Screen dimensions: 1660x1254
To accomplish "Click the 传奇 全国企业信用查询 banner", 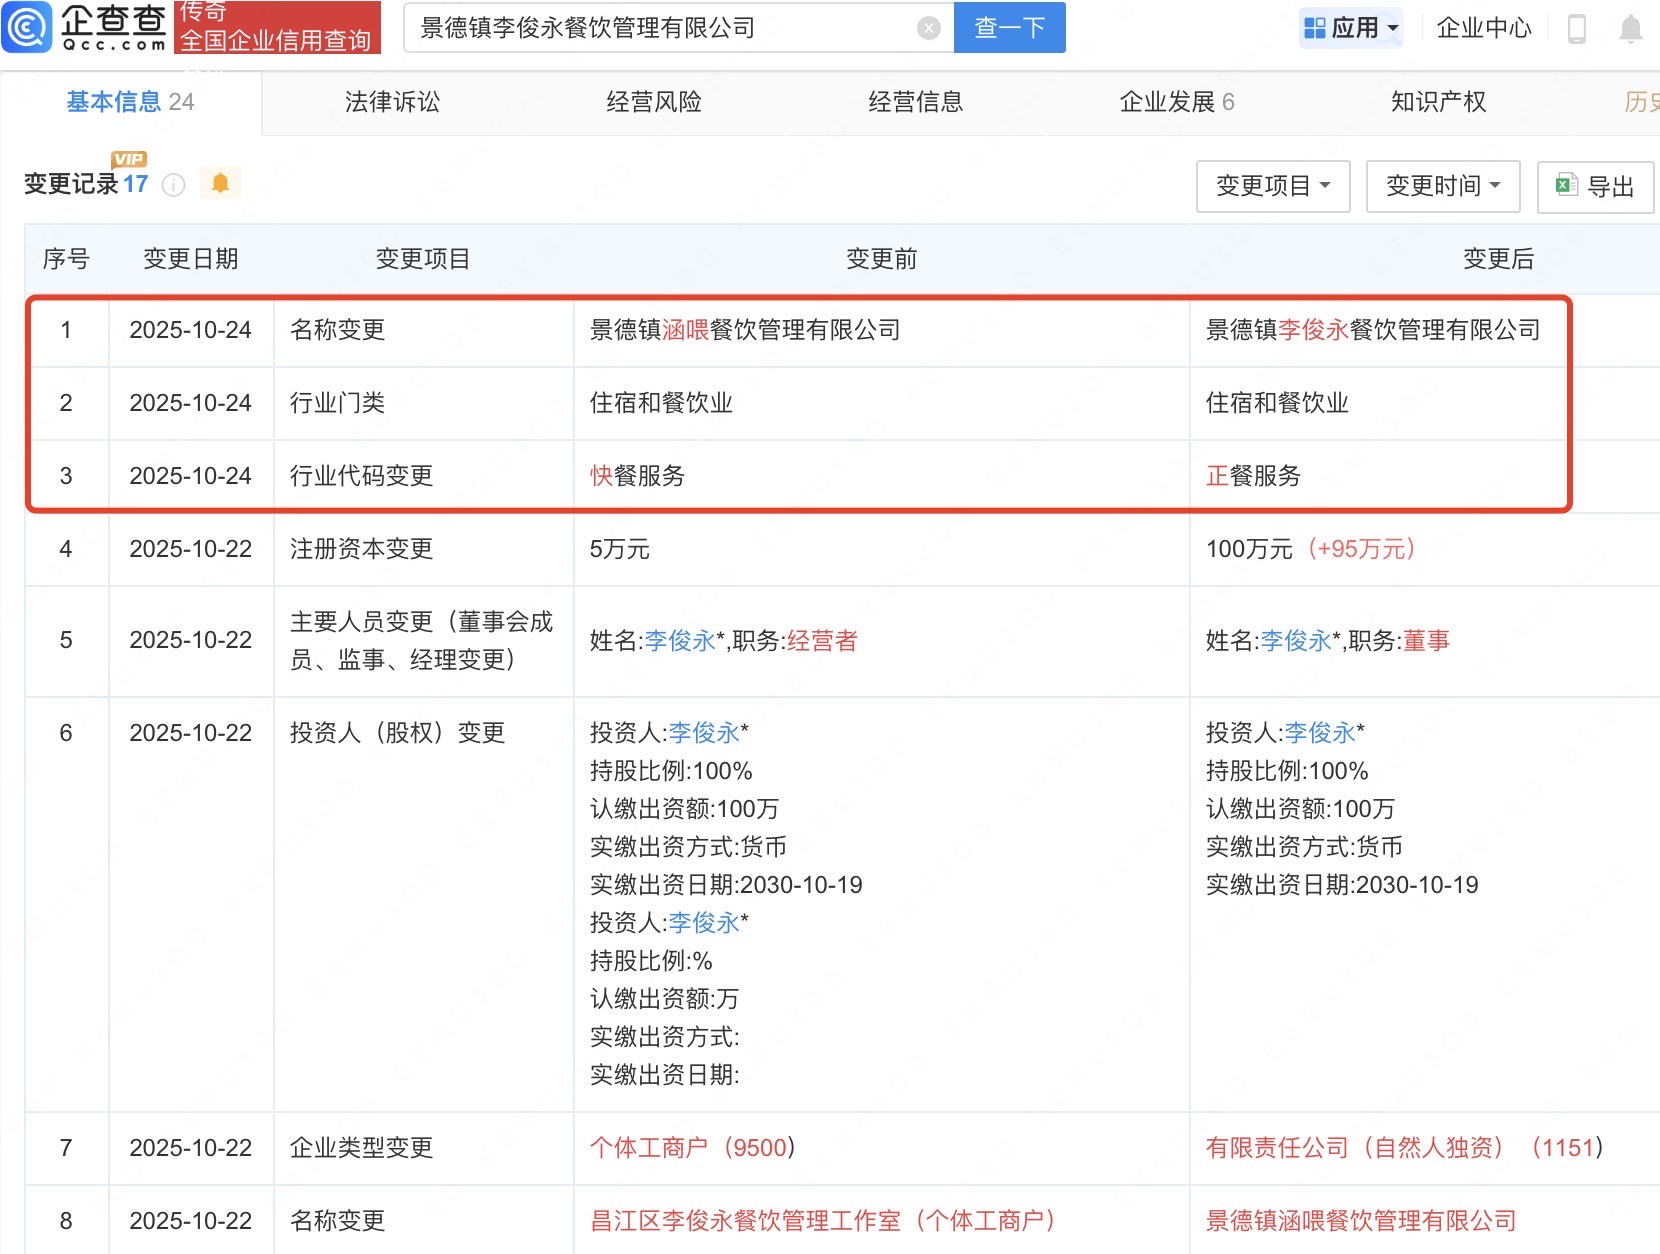I will pos(277,27).
